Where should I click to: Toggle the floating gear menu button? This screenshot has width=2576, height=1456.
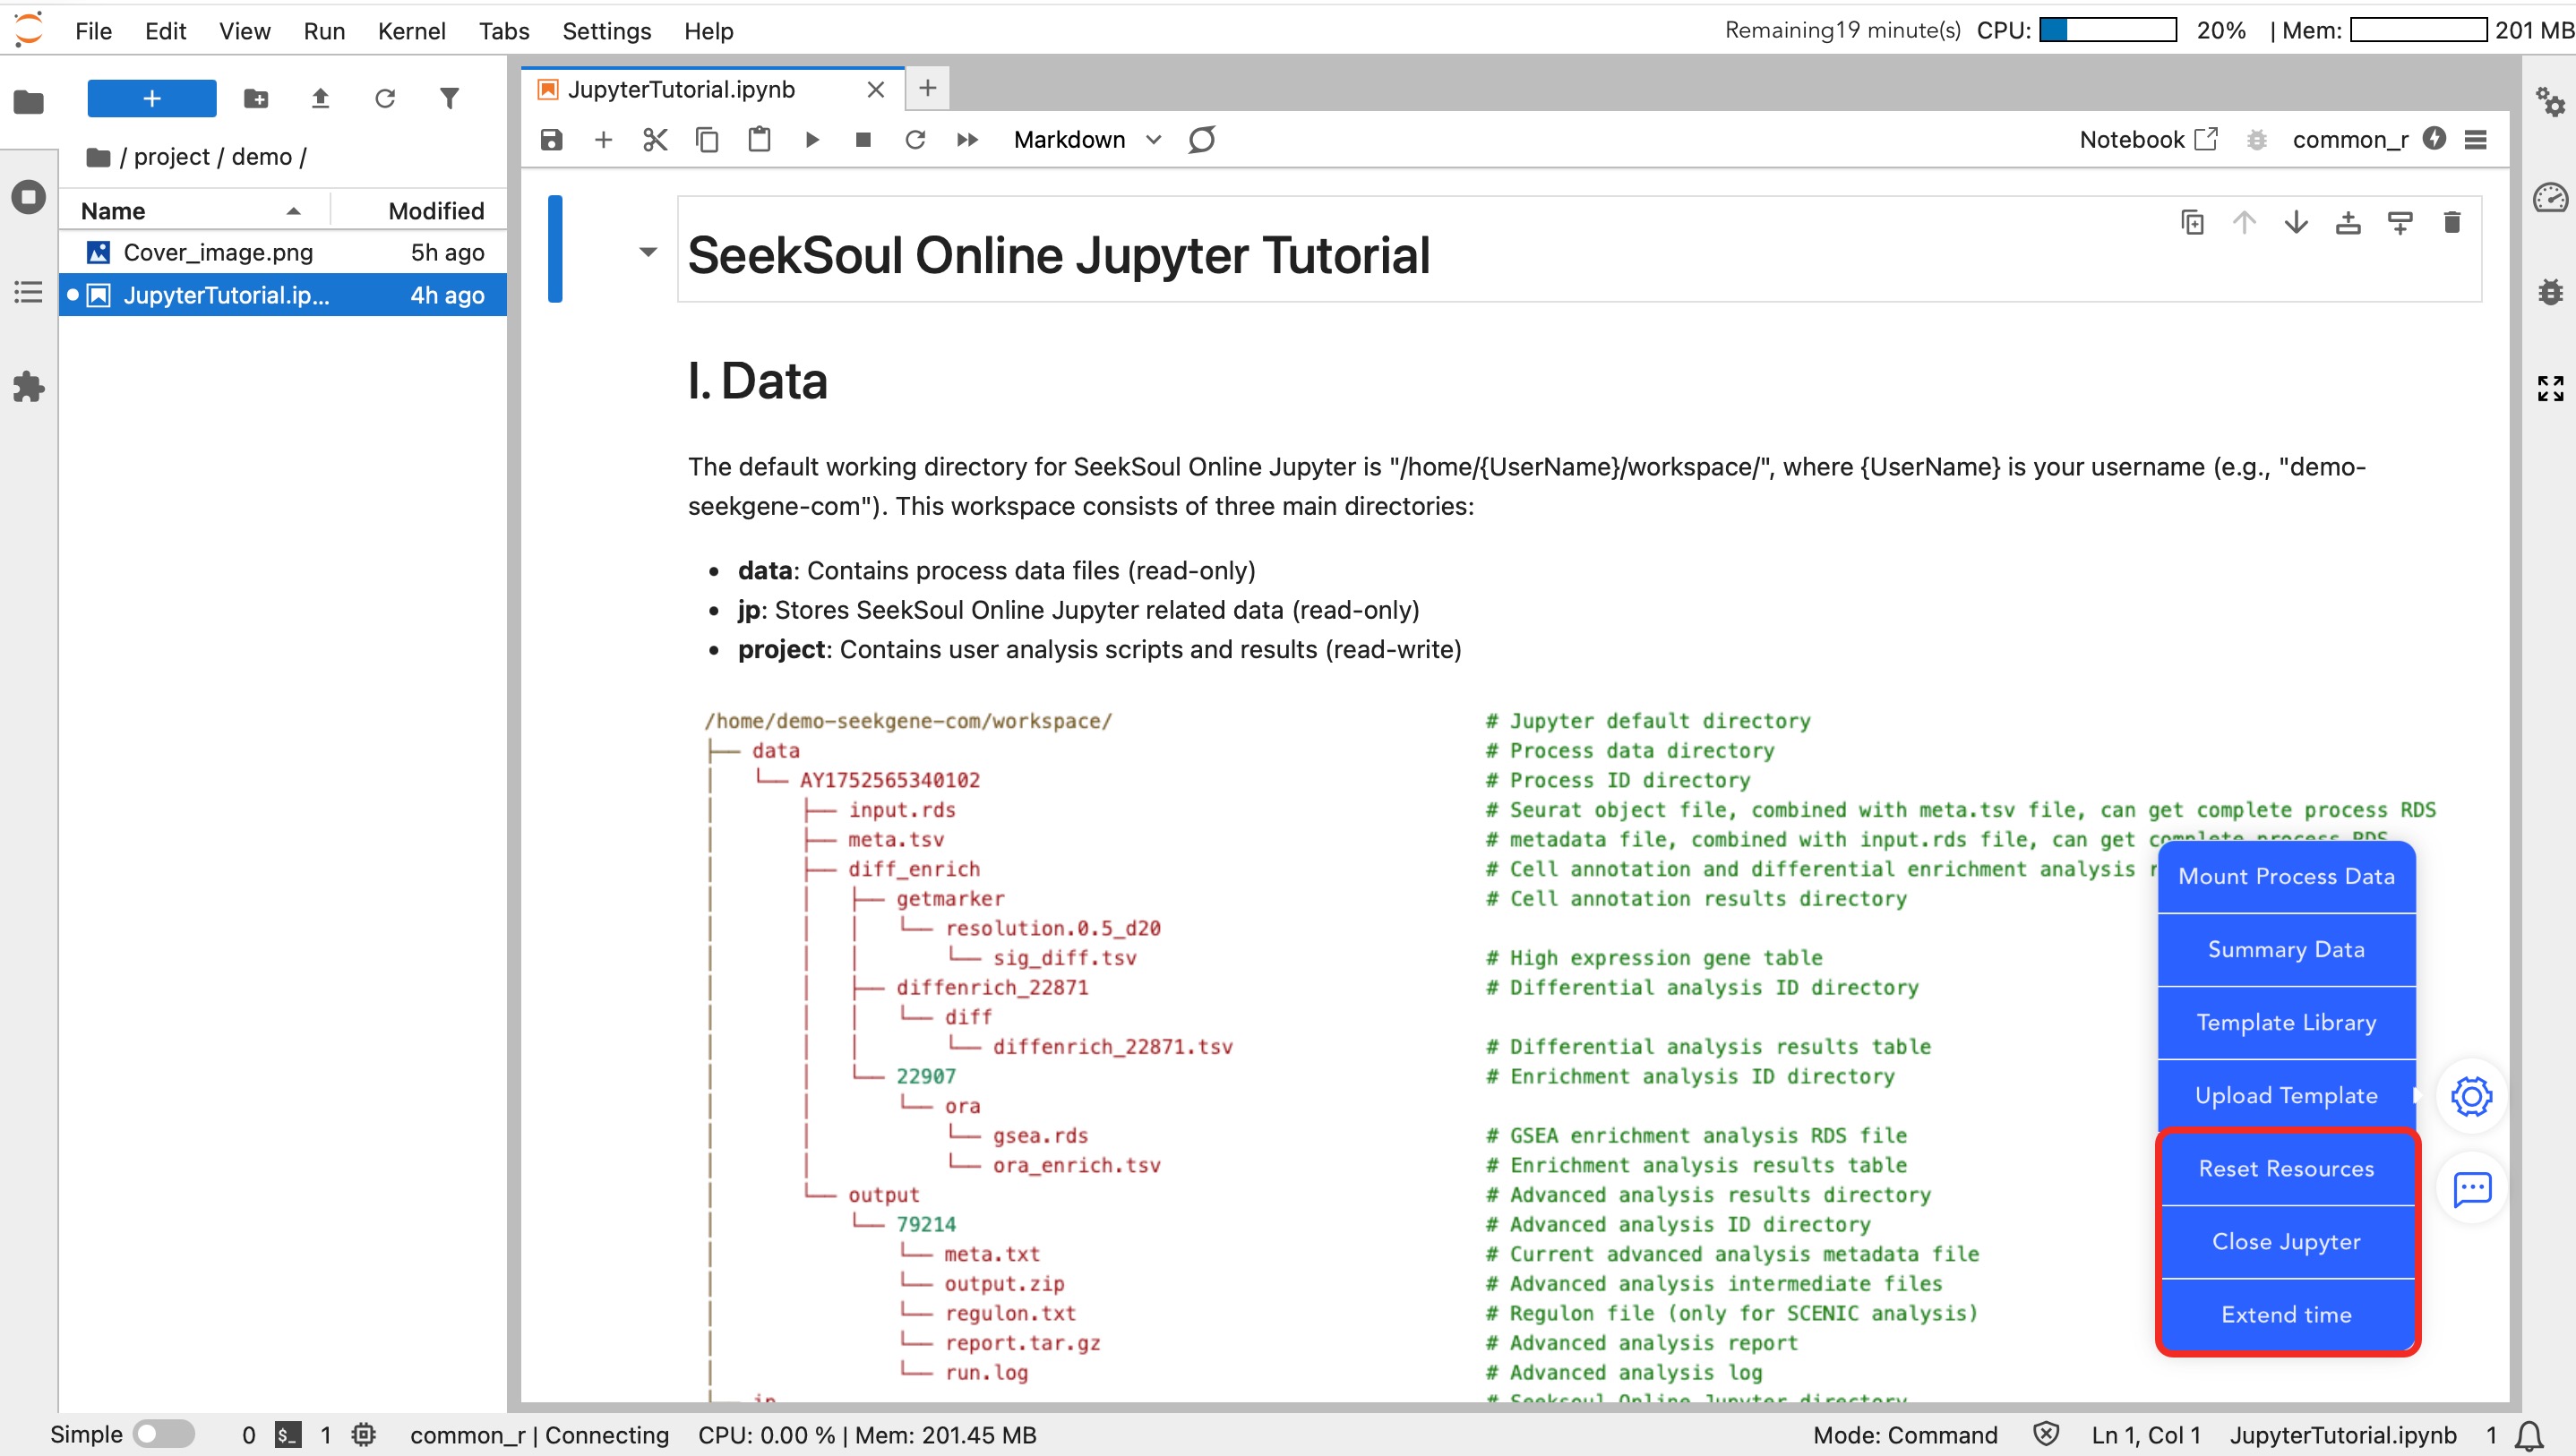2471,1096
